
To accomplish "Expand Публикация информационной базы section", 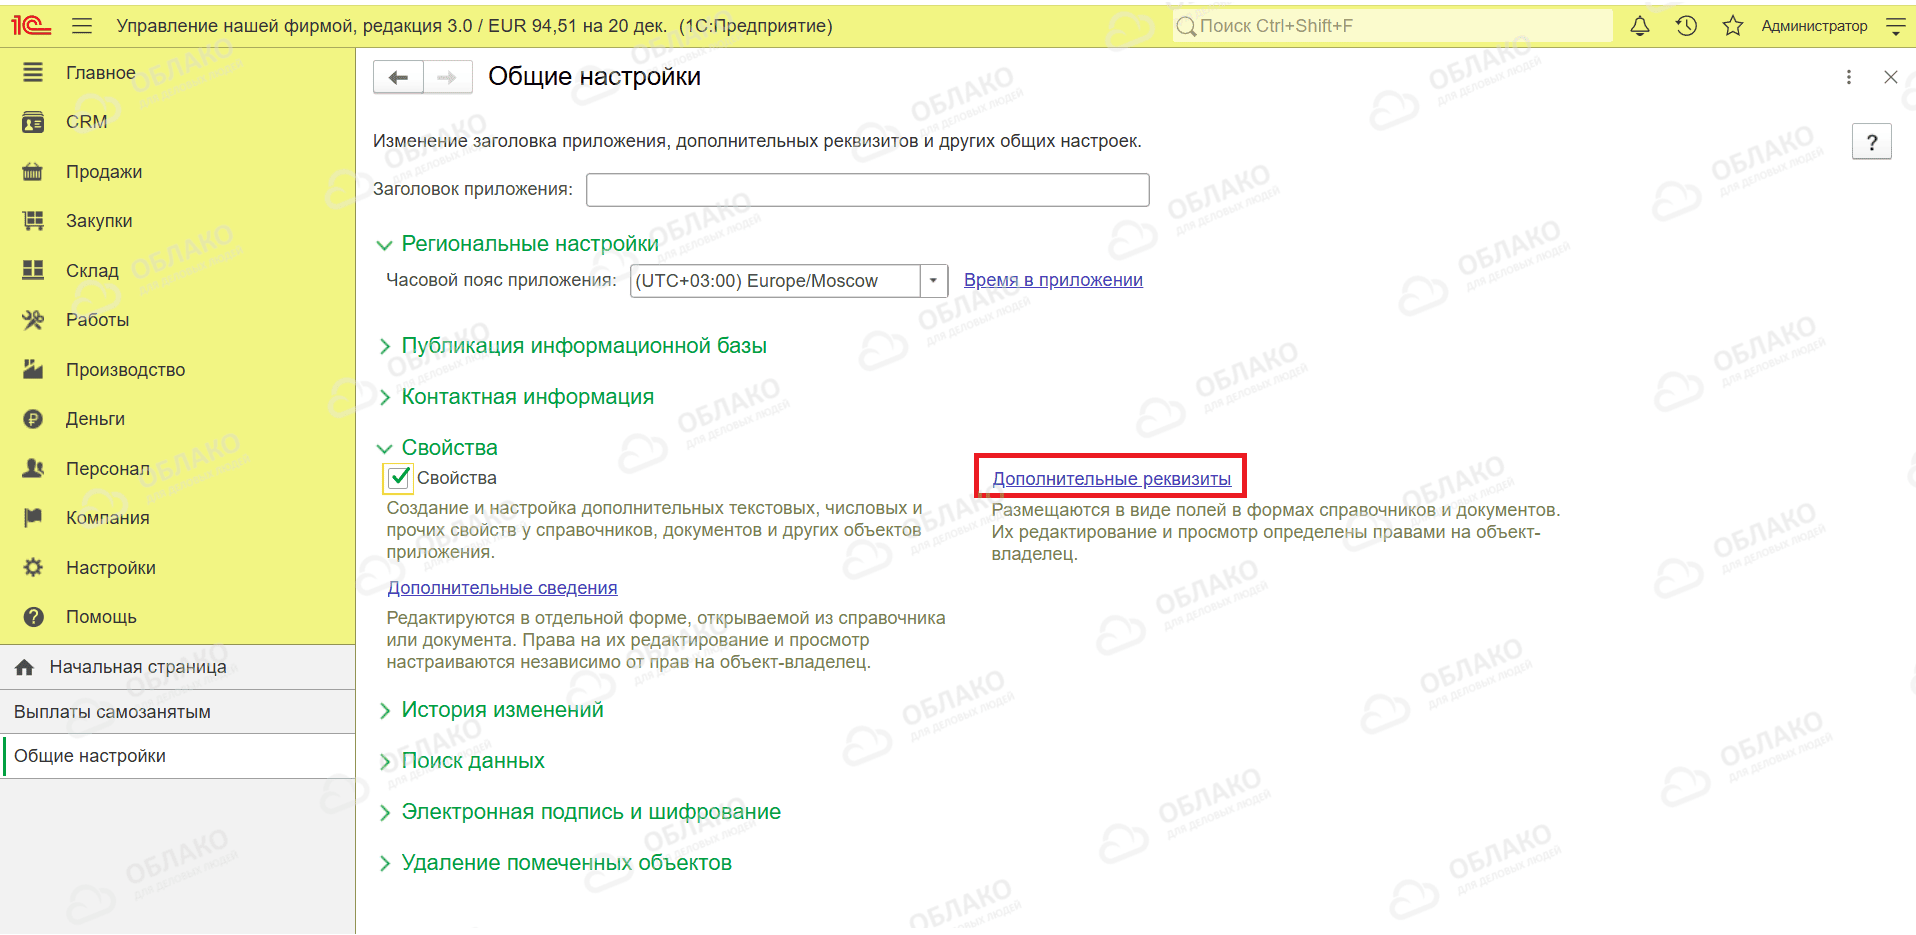I will tap(584, 346).
